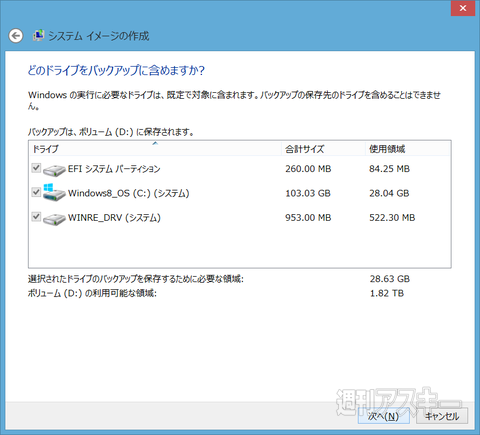Click the 260.00 MB total size value

[308, 169]
